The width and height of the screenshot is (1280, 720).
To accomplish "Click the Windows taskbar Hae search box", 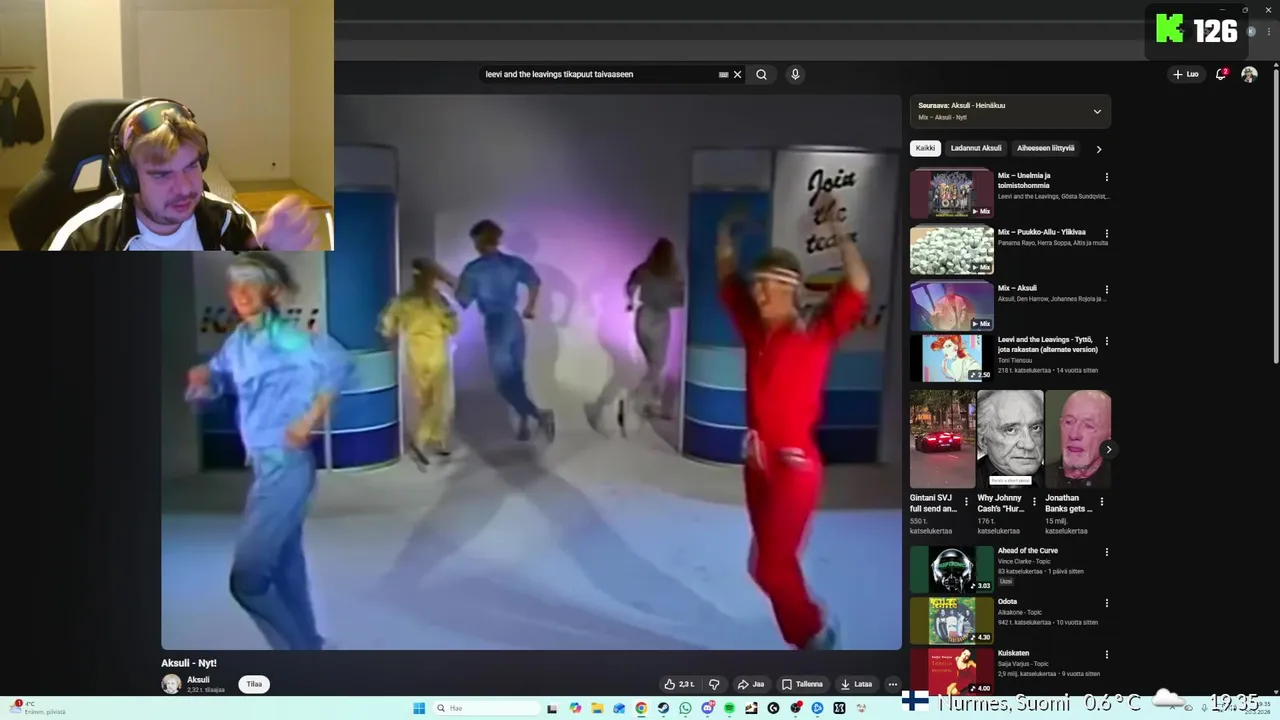I will pyautogui.click(x=487, y=708).
